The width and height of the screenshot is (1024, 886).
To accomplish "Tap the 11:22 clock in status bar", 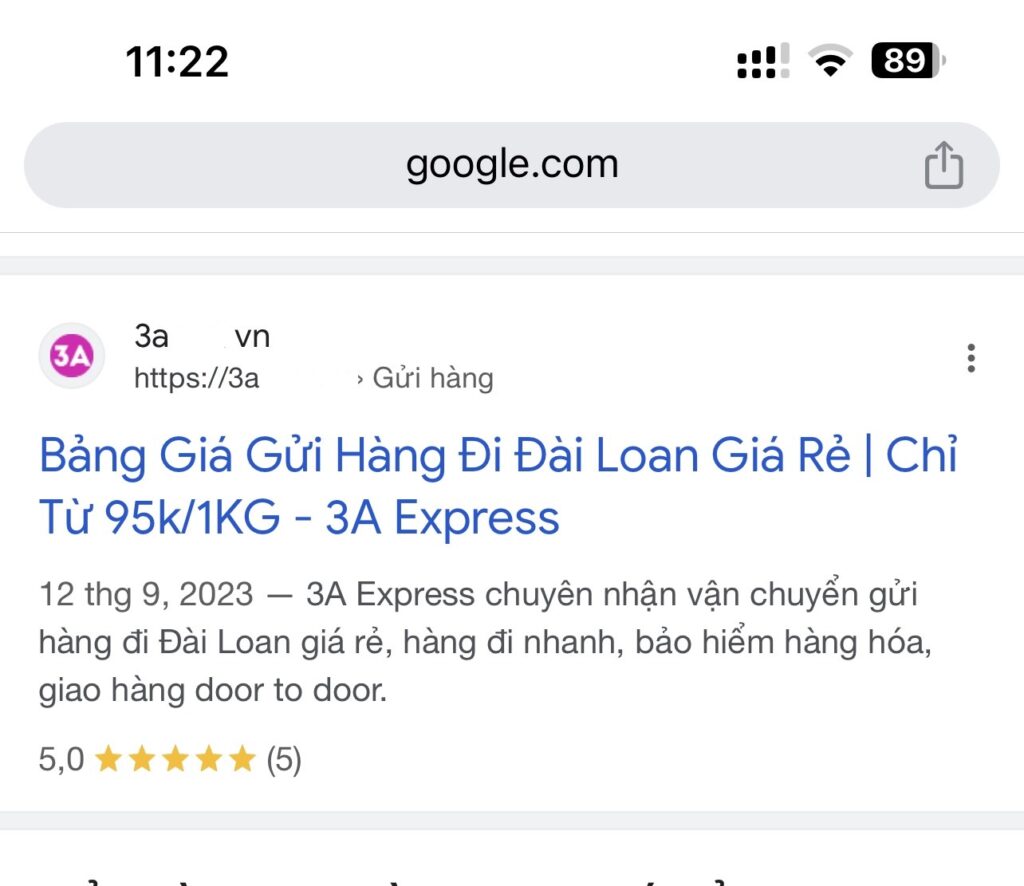I will pyautogui.click(x=177, y=62).
